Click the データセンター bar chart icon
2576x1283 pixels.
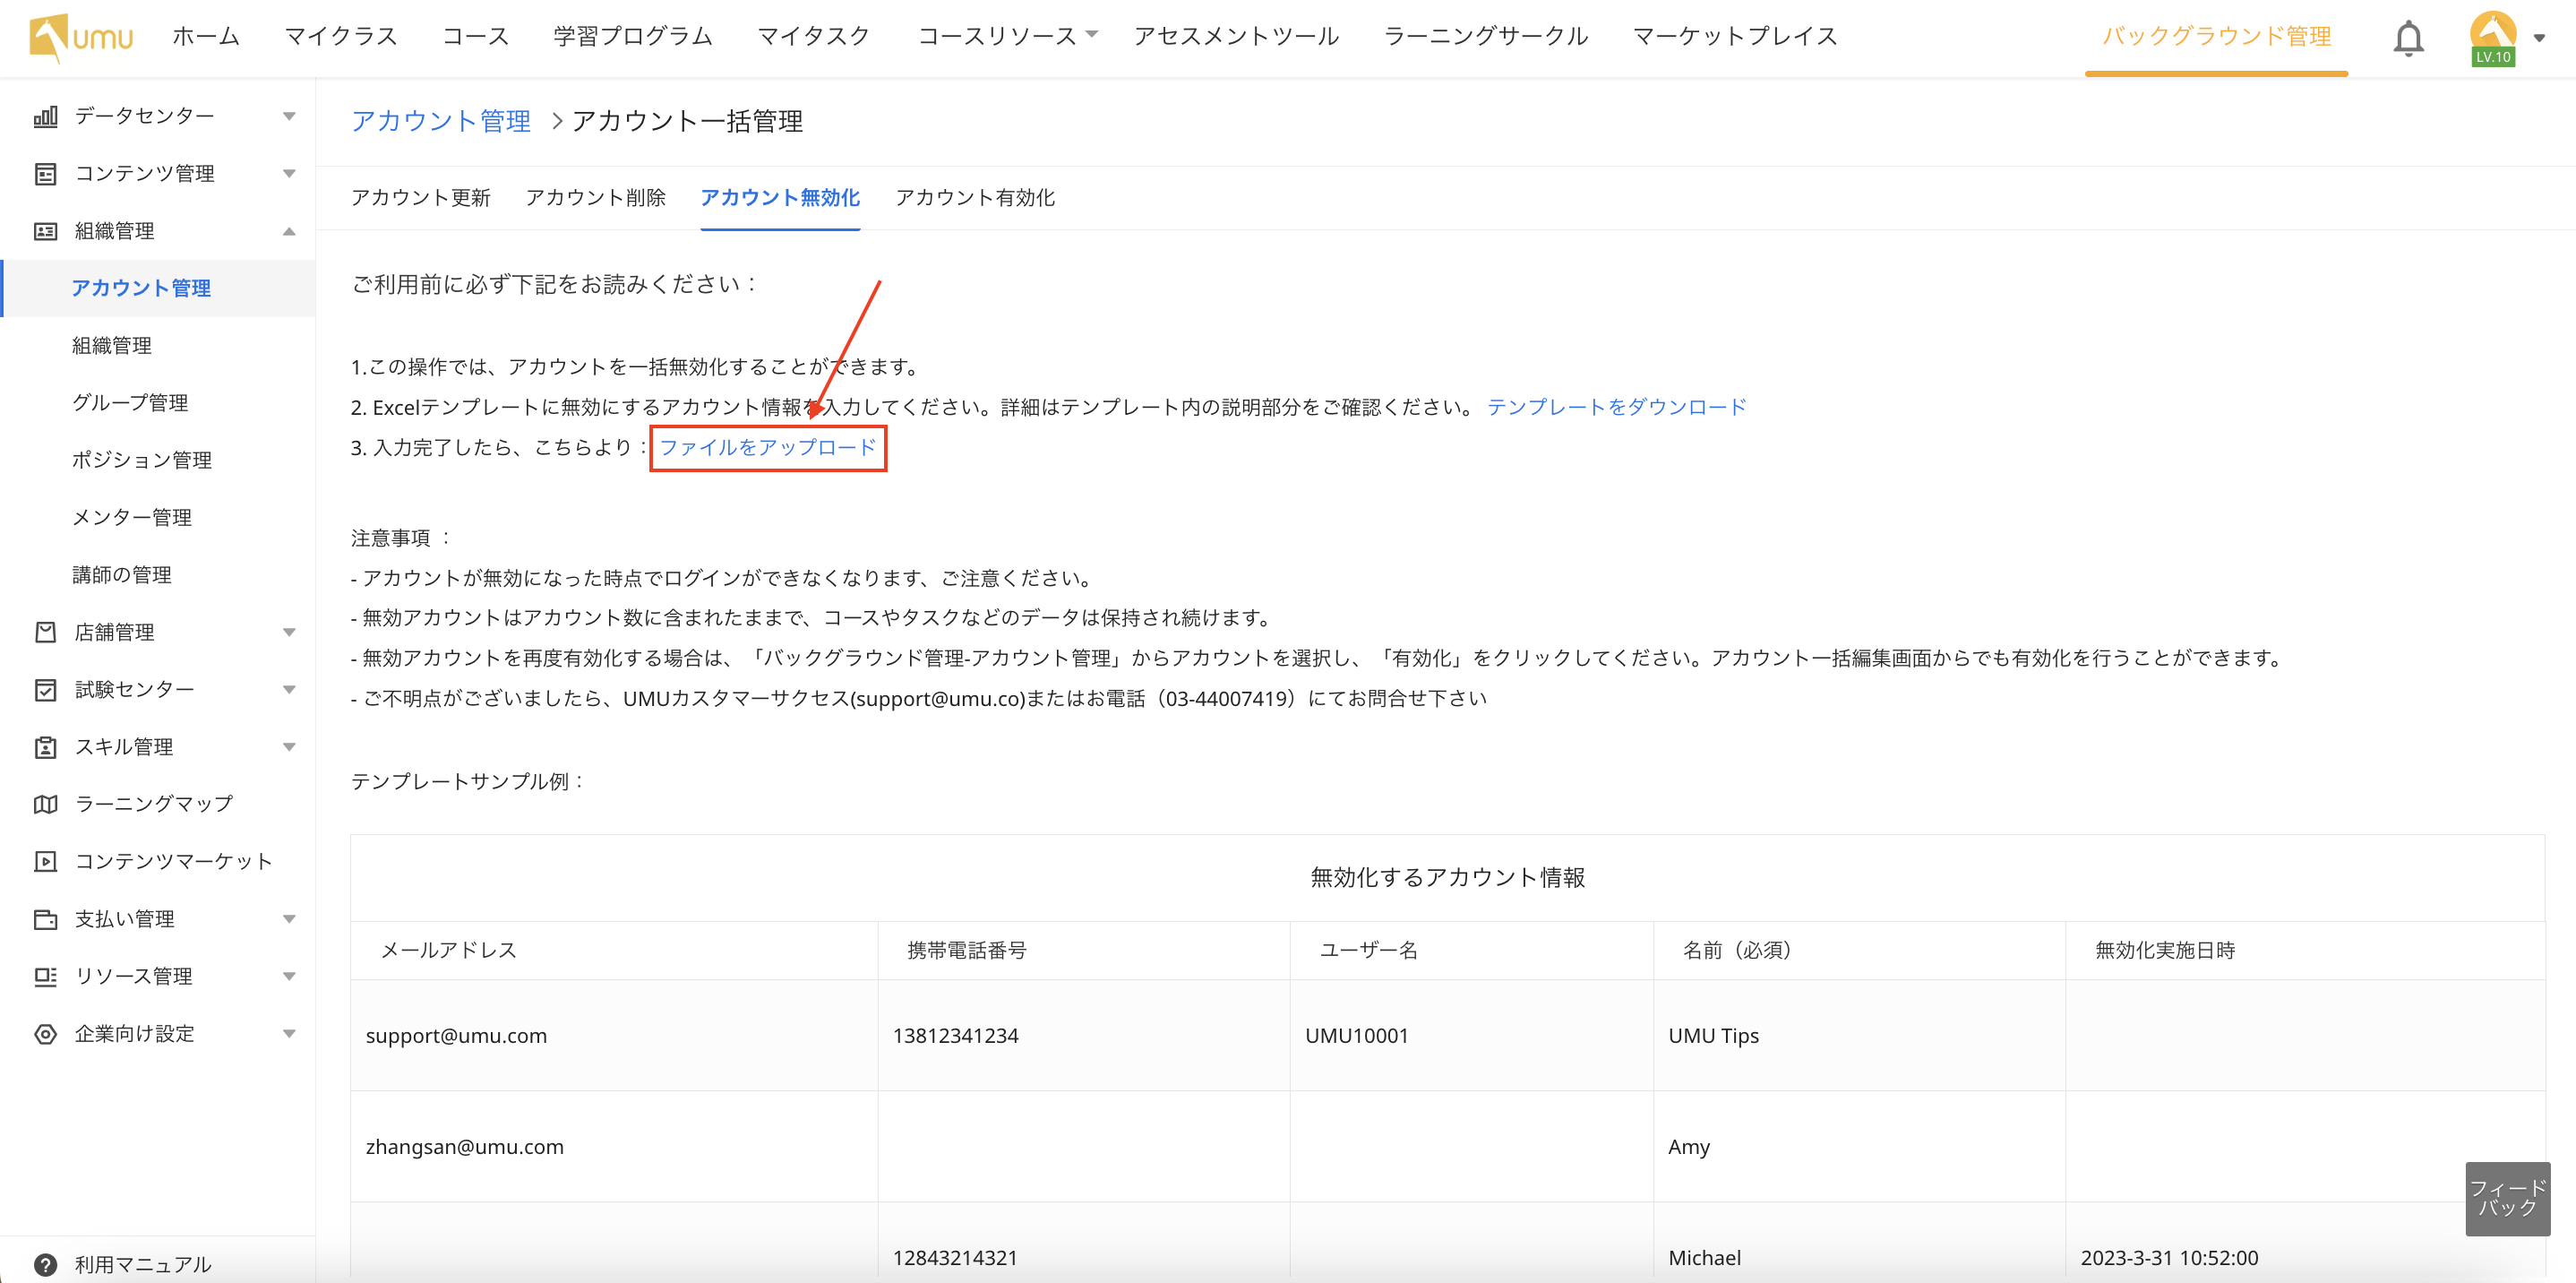click(x=45, y=116)
